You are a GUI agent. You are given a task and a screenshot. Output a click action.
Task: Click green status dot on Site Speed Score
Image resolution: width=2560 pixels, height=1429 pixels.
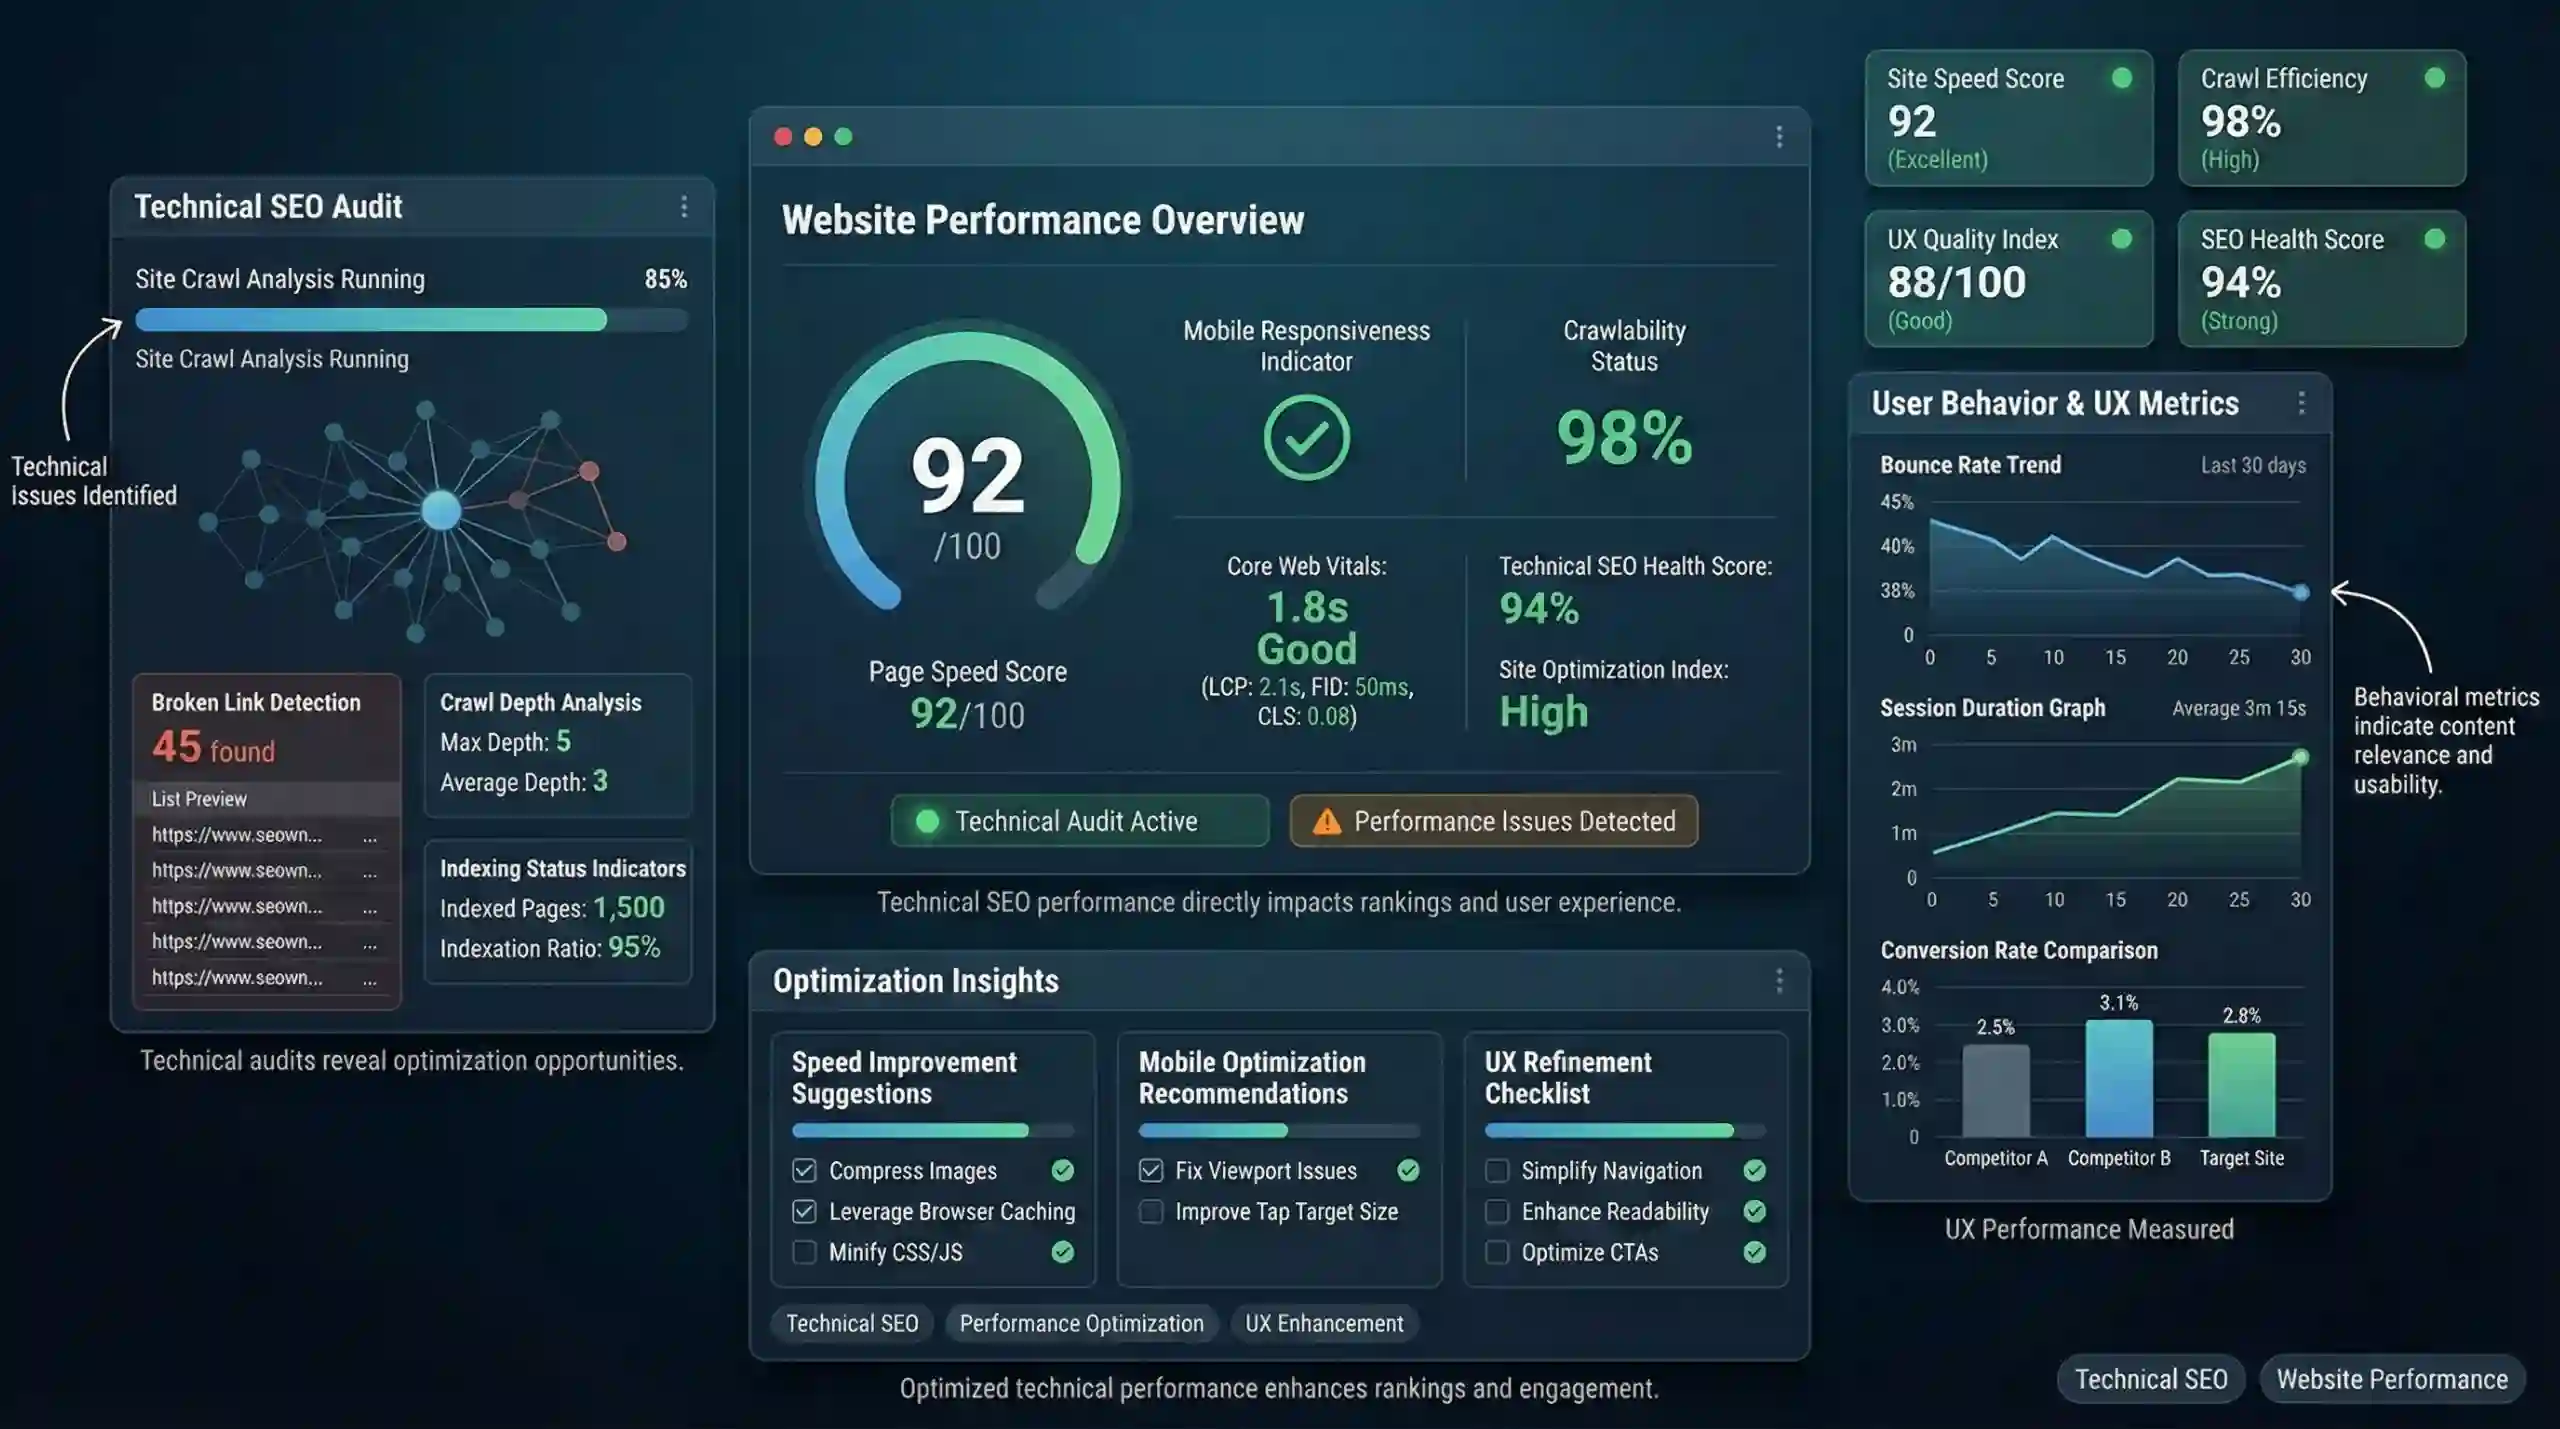pyautogui.click(x=2121, y=78)
